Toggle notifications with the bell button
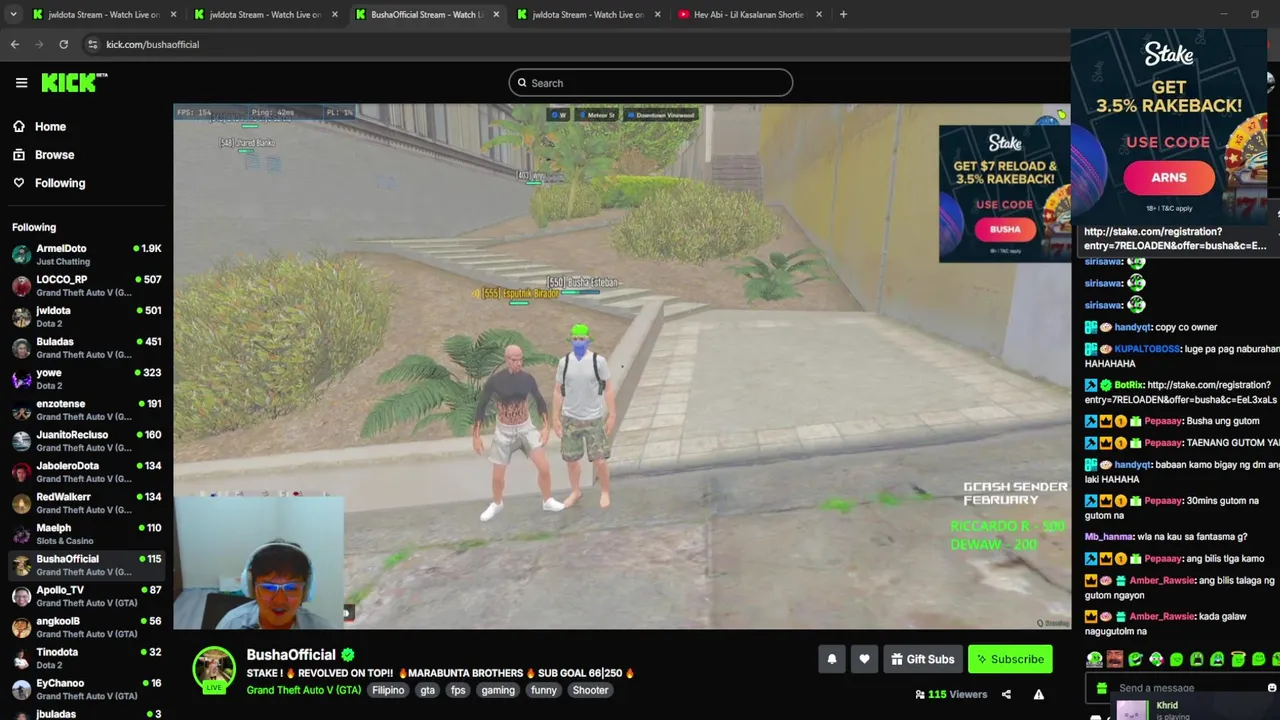Viewport: 1280px width, 720px height. coord(832,659)
